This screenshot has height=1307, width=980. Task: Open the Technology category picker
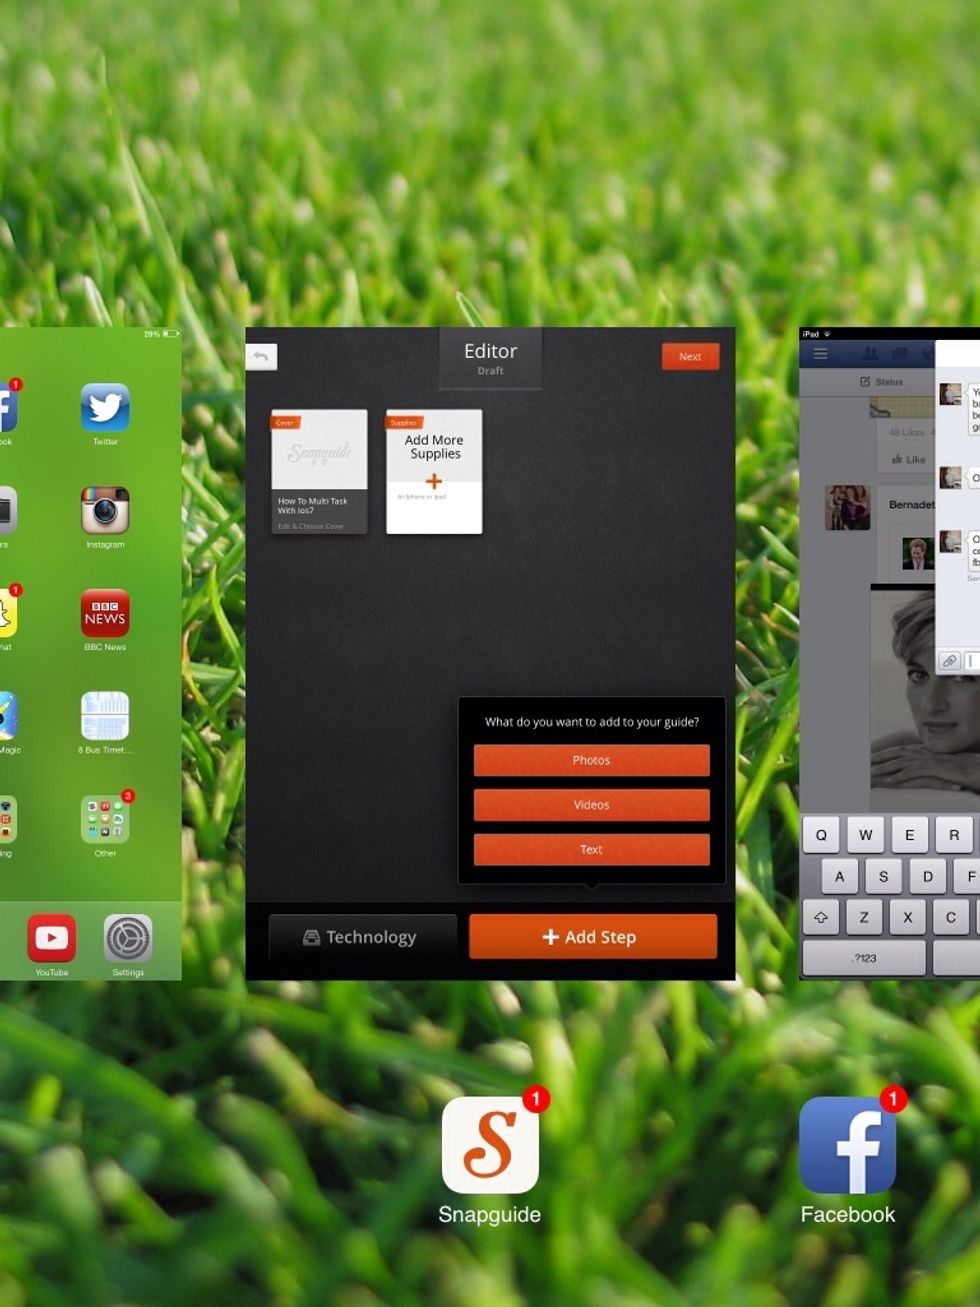363,937
